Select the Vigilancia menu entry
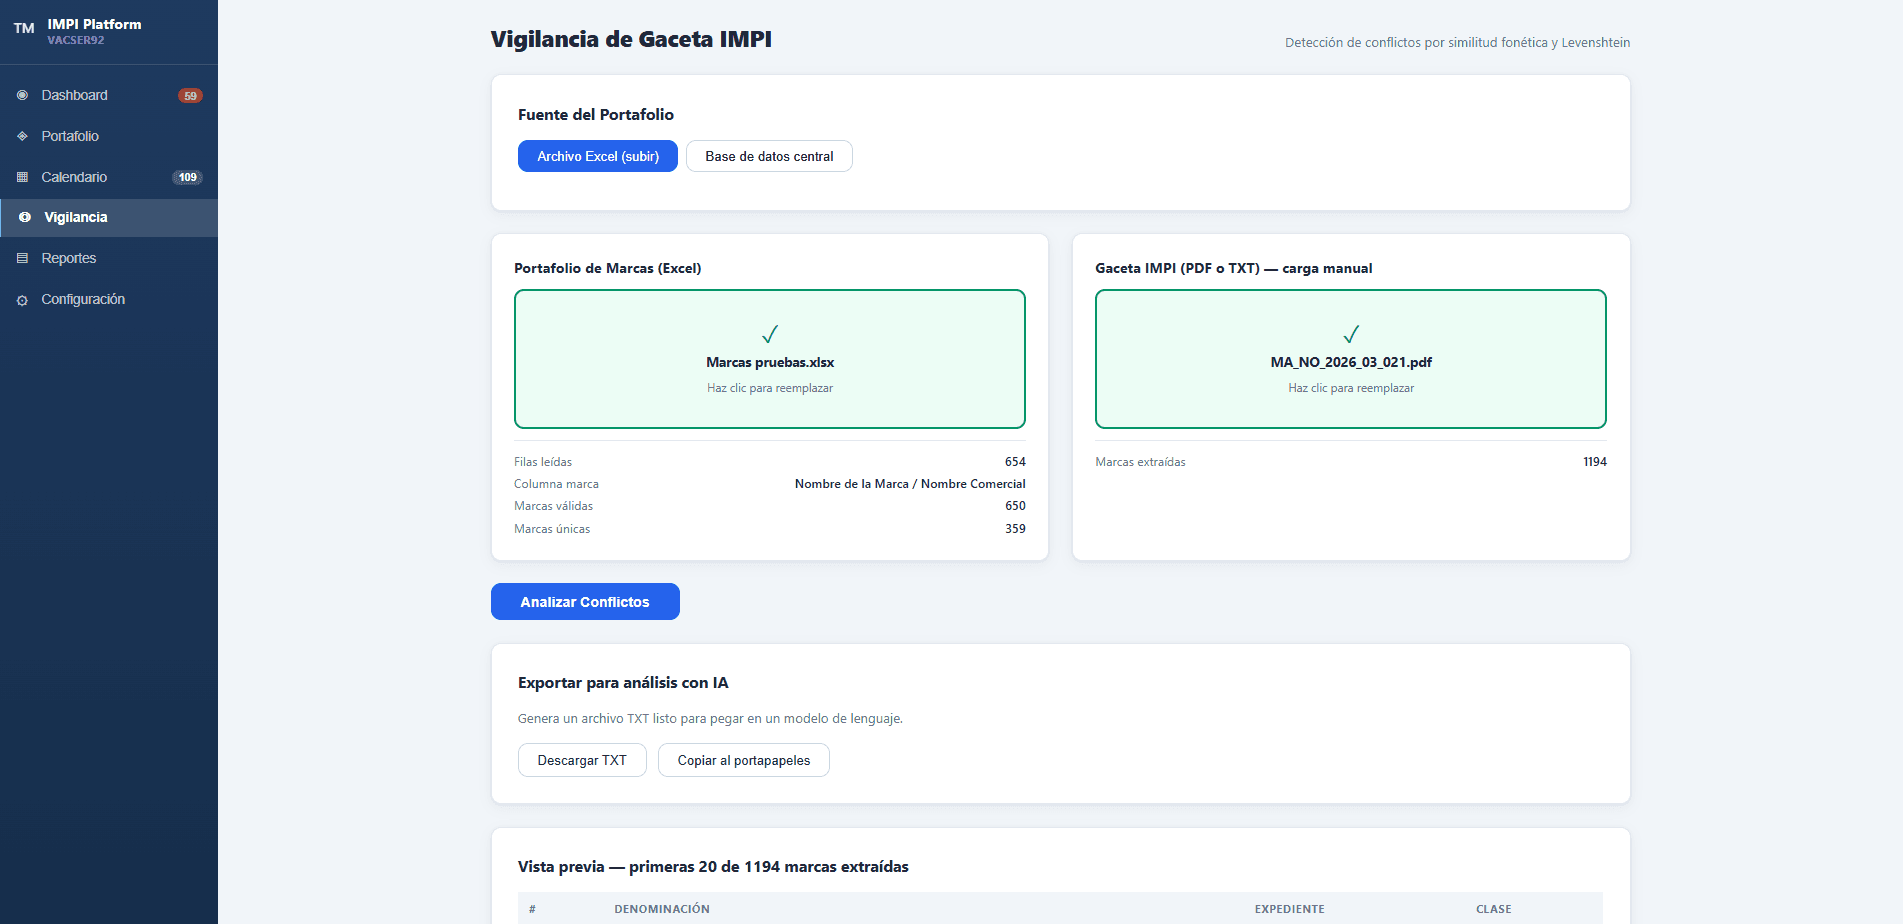 [x=109, y=218]
